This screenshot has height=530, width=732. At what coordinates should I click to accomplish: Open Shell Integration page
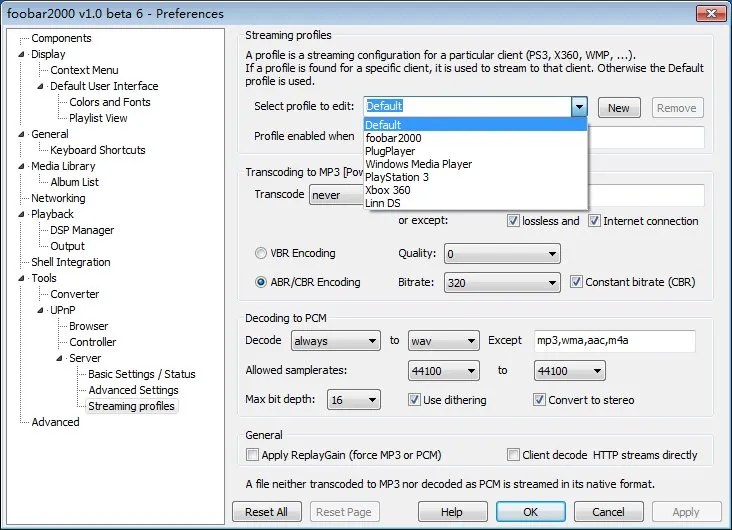pyautogui.click(x=70, y=262)
